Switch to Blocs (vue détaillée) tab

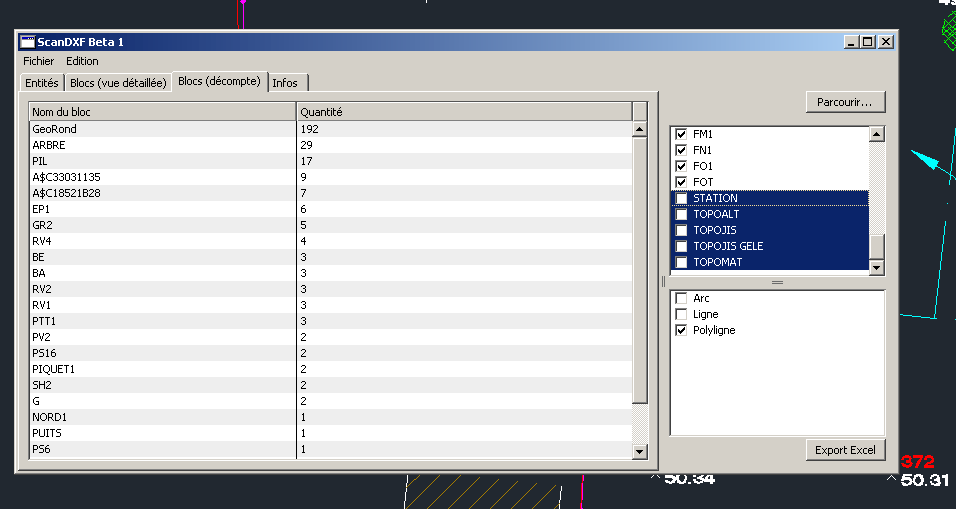pos(118,83)
